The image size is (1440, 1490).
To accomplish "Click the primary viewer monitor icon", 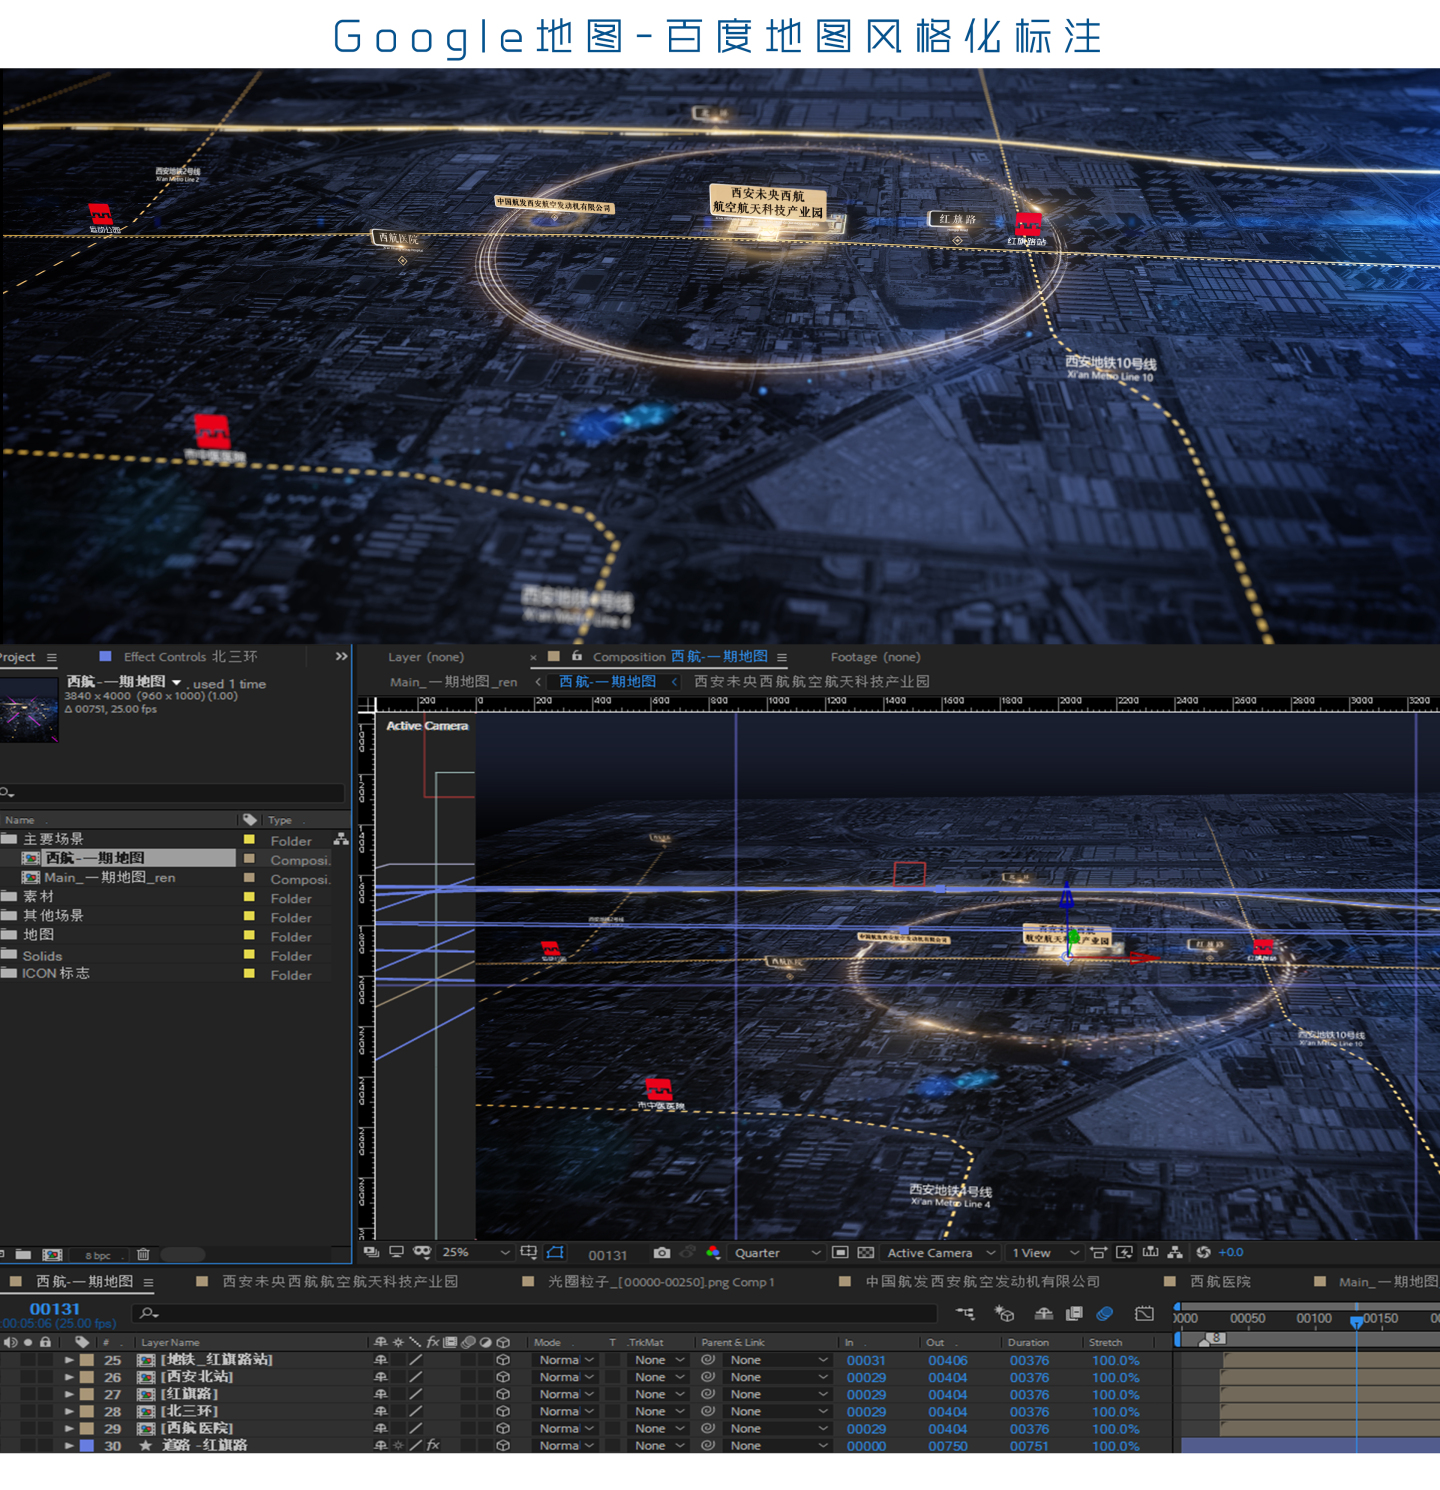I will click(x=396, y=1252).
